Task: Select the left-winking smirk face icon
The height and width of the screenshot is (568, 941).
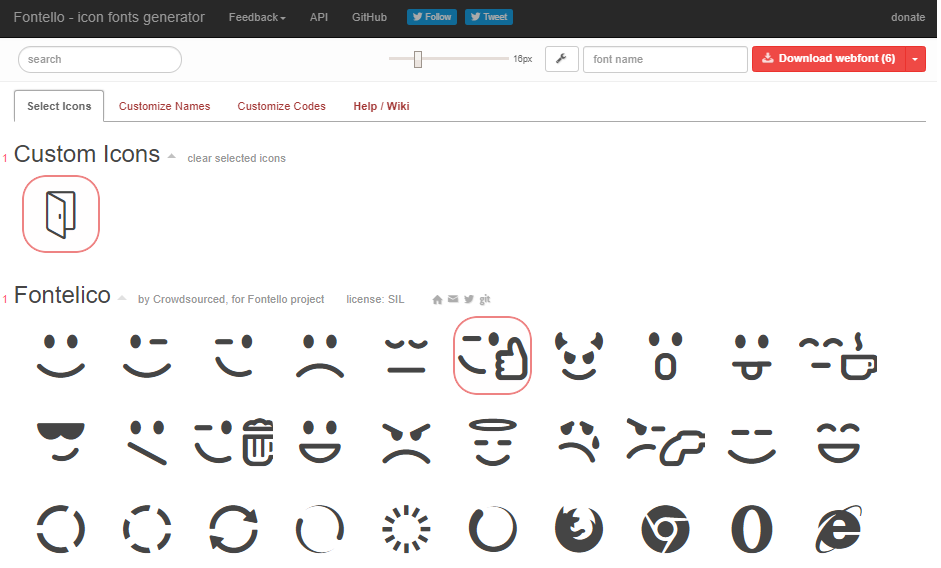Action: 233,356
